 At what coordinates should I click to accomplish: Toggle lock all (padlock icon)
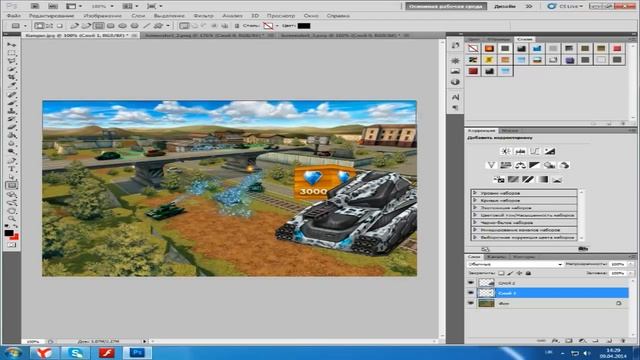[x=528, y=273]
